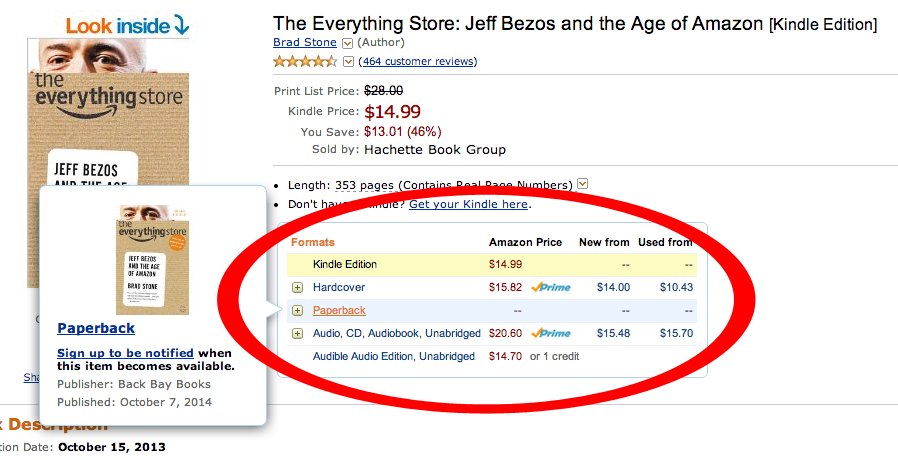
Task: View the 464 customer reviews
Action: 418,61
